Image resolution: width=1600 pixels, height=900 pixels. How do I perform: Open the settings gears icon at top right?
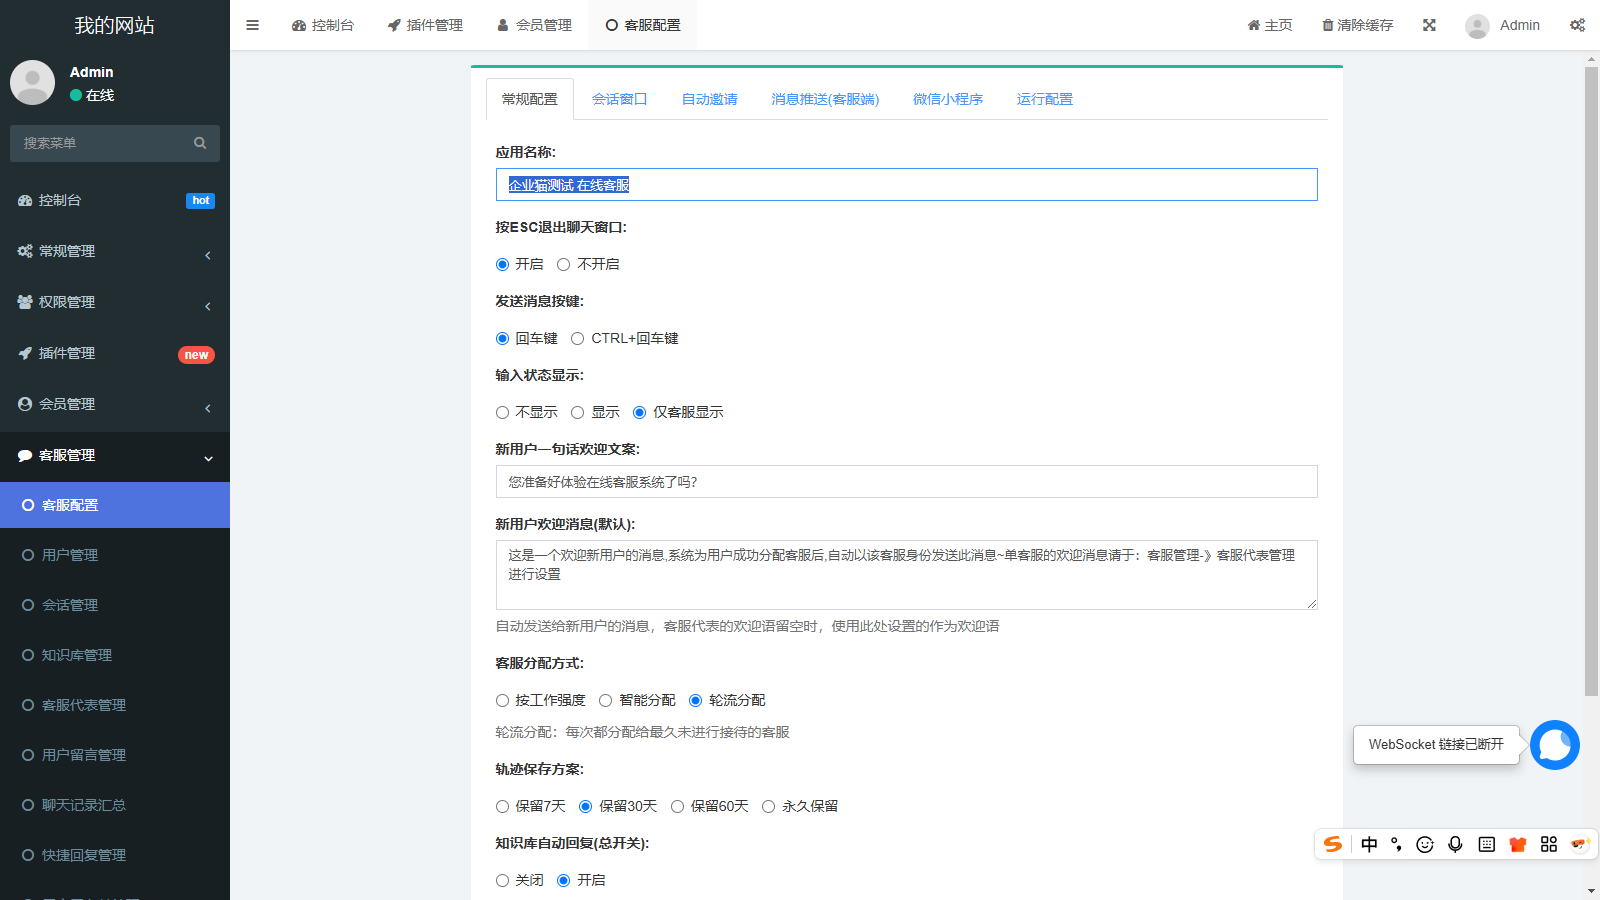[x=1577, y=25]
